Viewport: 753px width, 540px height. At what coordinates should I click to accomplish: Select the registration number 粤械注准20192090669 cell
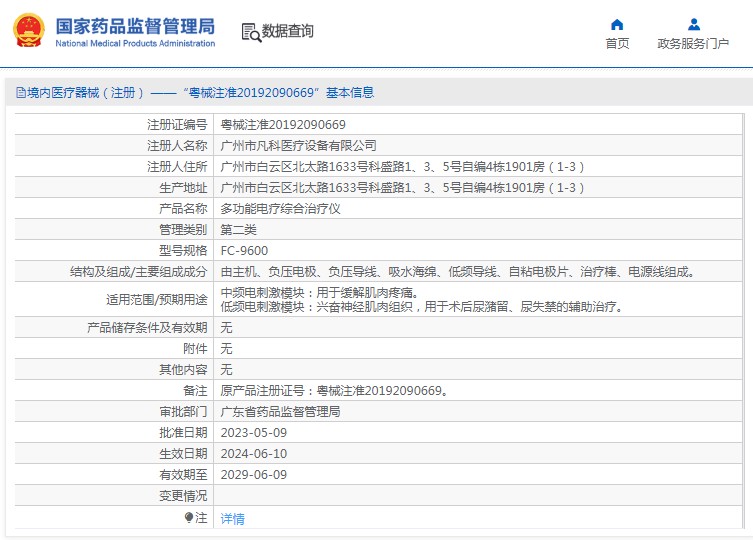[283, 125]
